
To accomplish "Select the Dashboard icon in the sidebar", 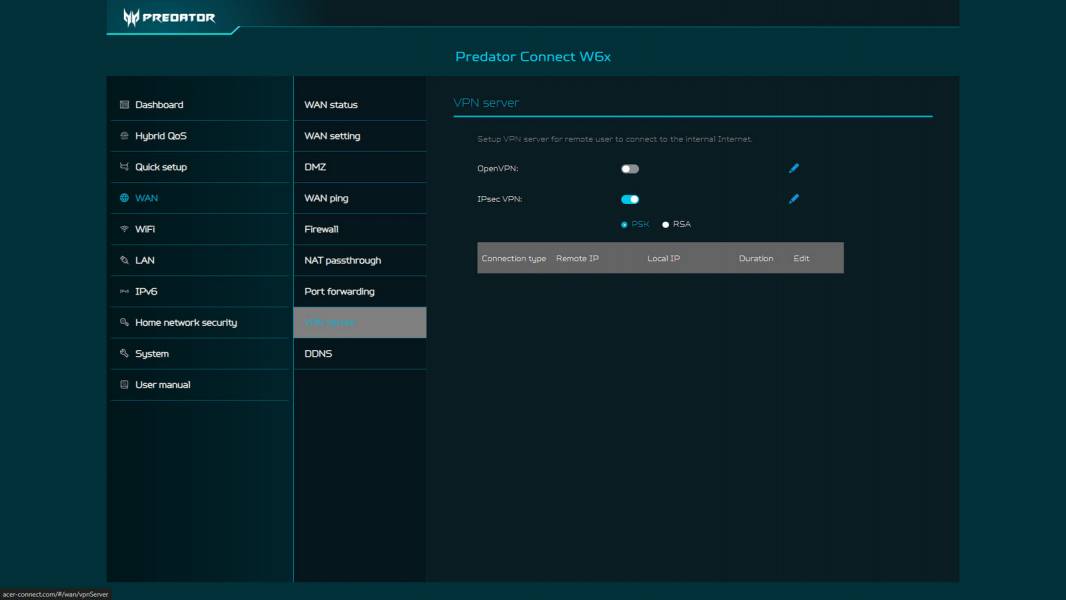I will click(124, 103).
